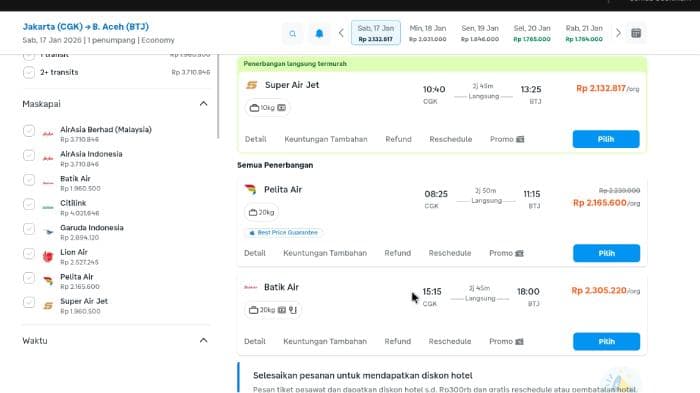This screenshot has height=393, width=700.
Task: Collapse the Maskapai filter section
Action: [204, 104]
